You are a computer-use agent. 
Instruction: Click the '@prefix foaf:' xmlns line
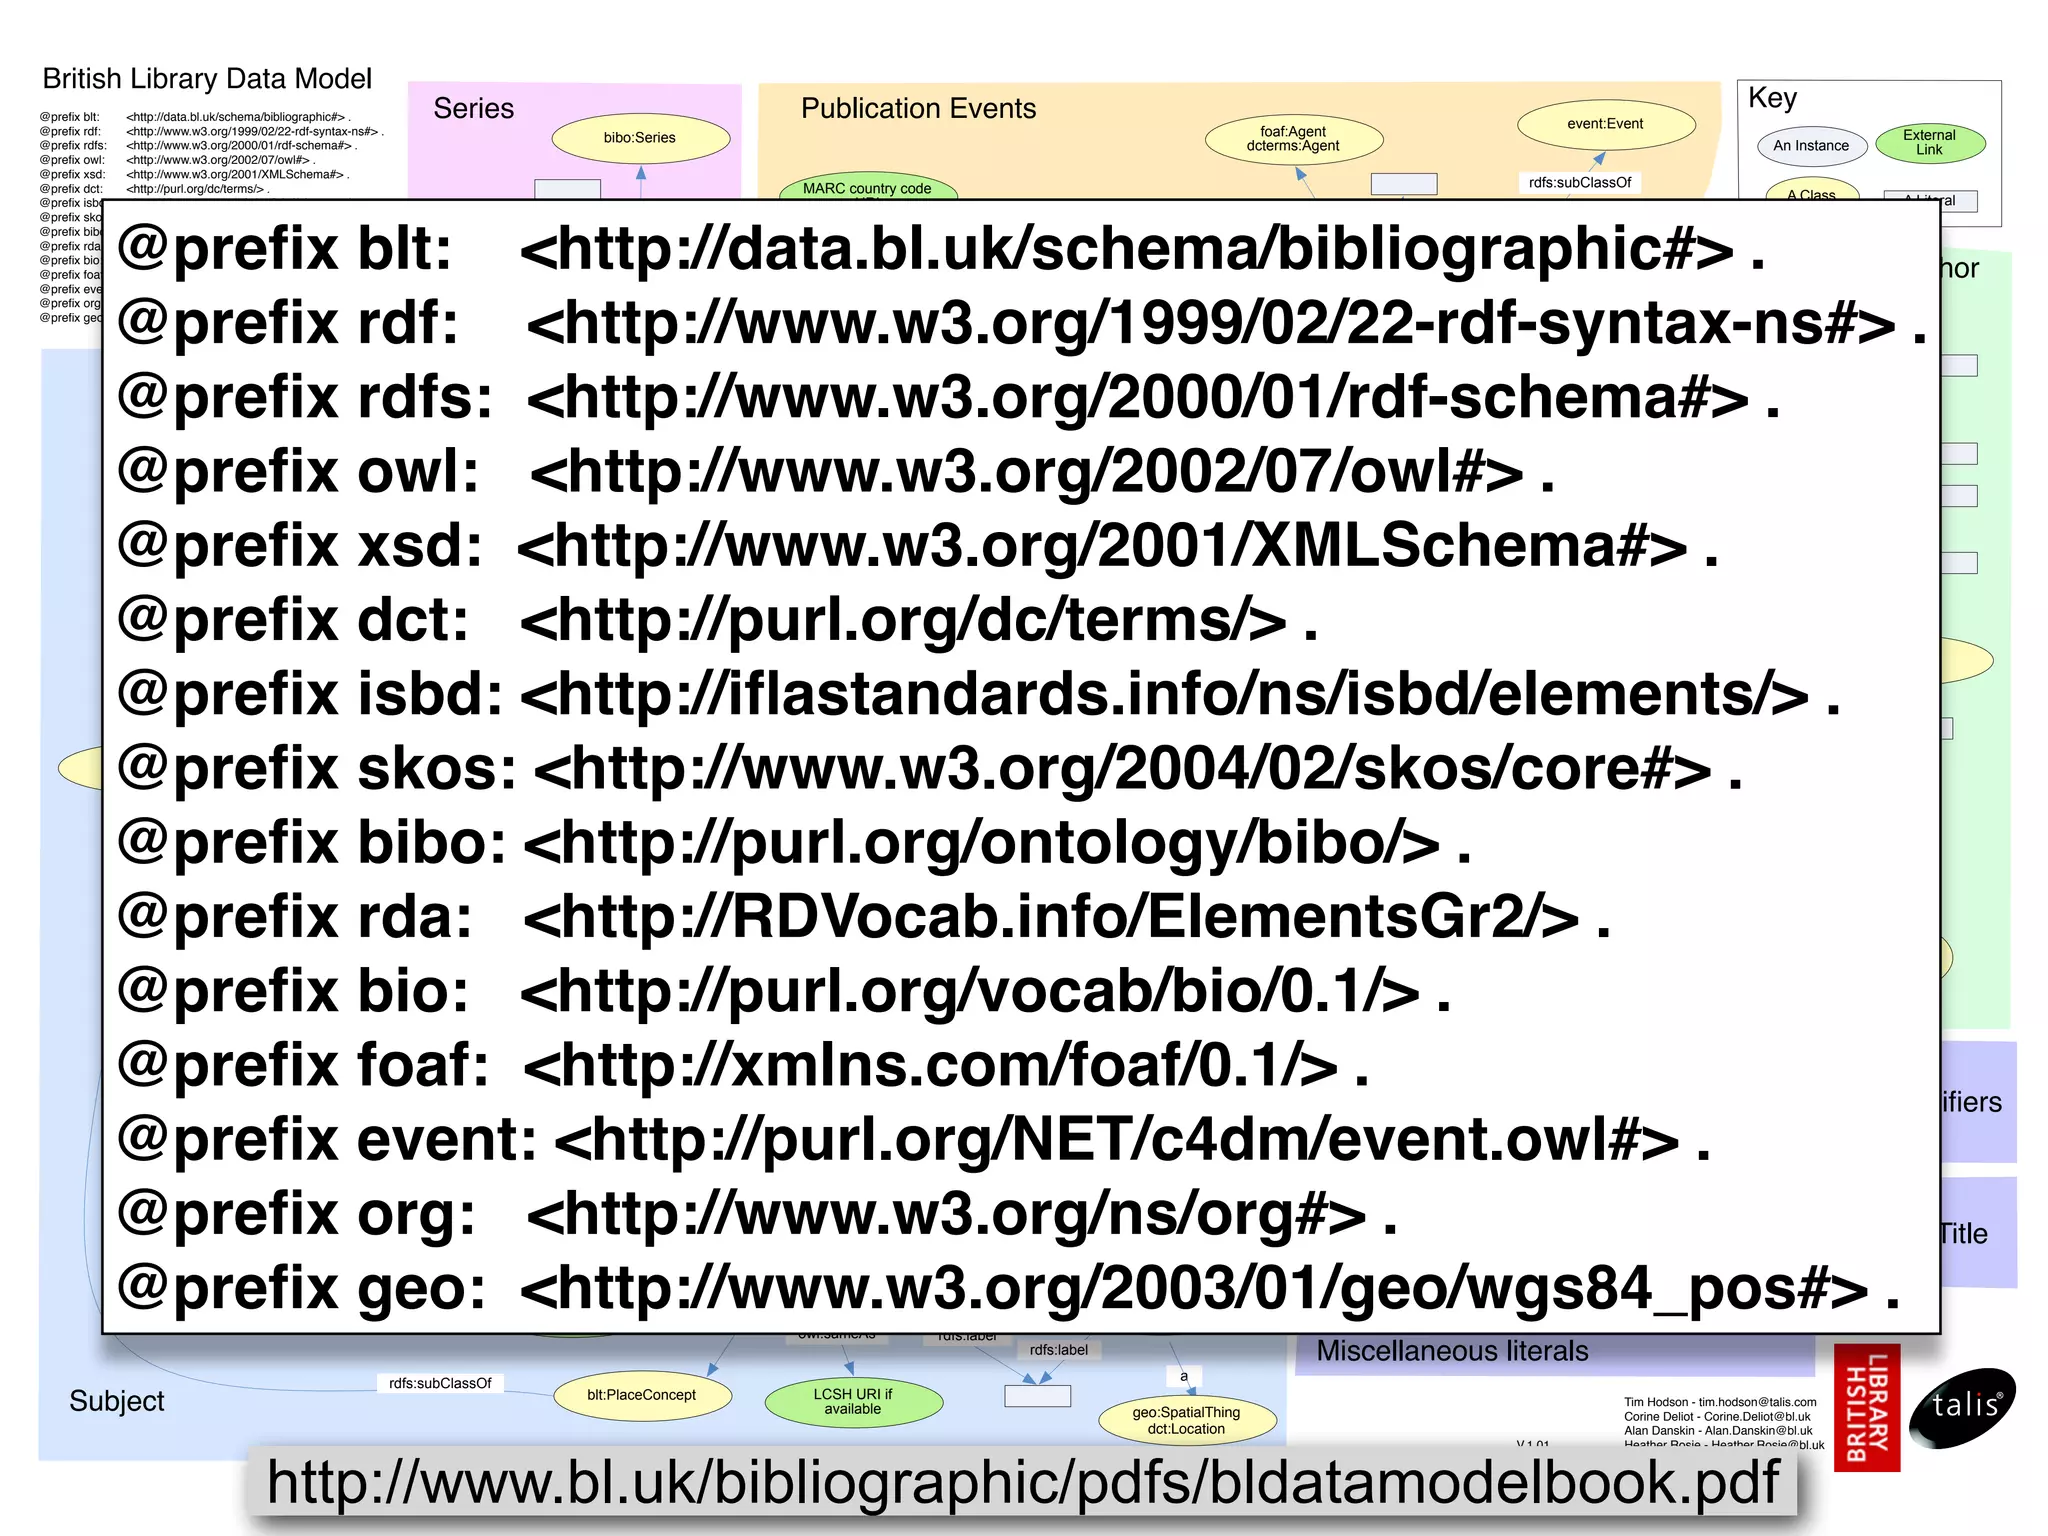point(742,1066)
